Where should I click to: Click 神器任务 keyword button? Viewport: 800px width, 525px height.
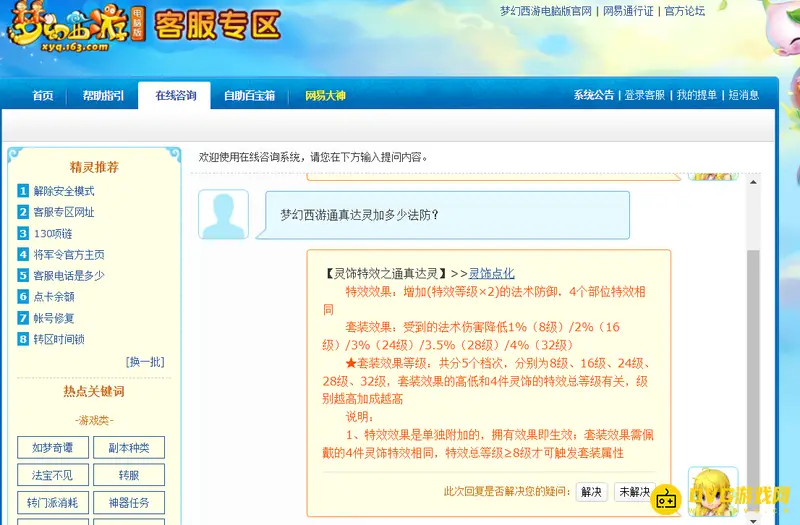pos(129,503)
